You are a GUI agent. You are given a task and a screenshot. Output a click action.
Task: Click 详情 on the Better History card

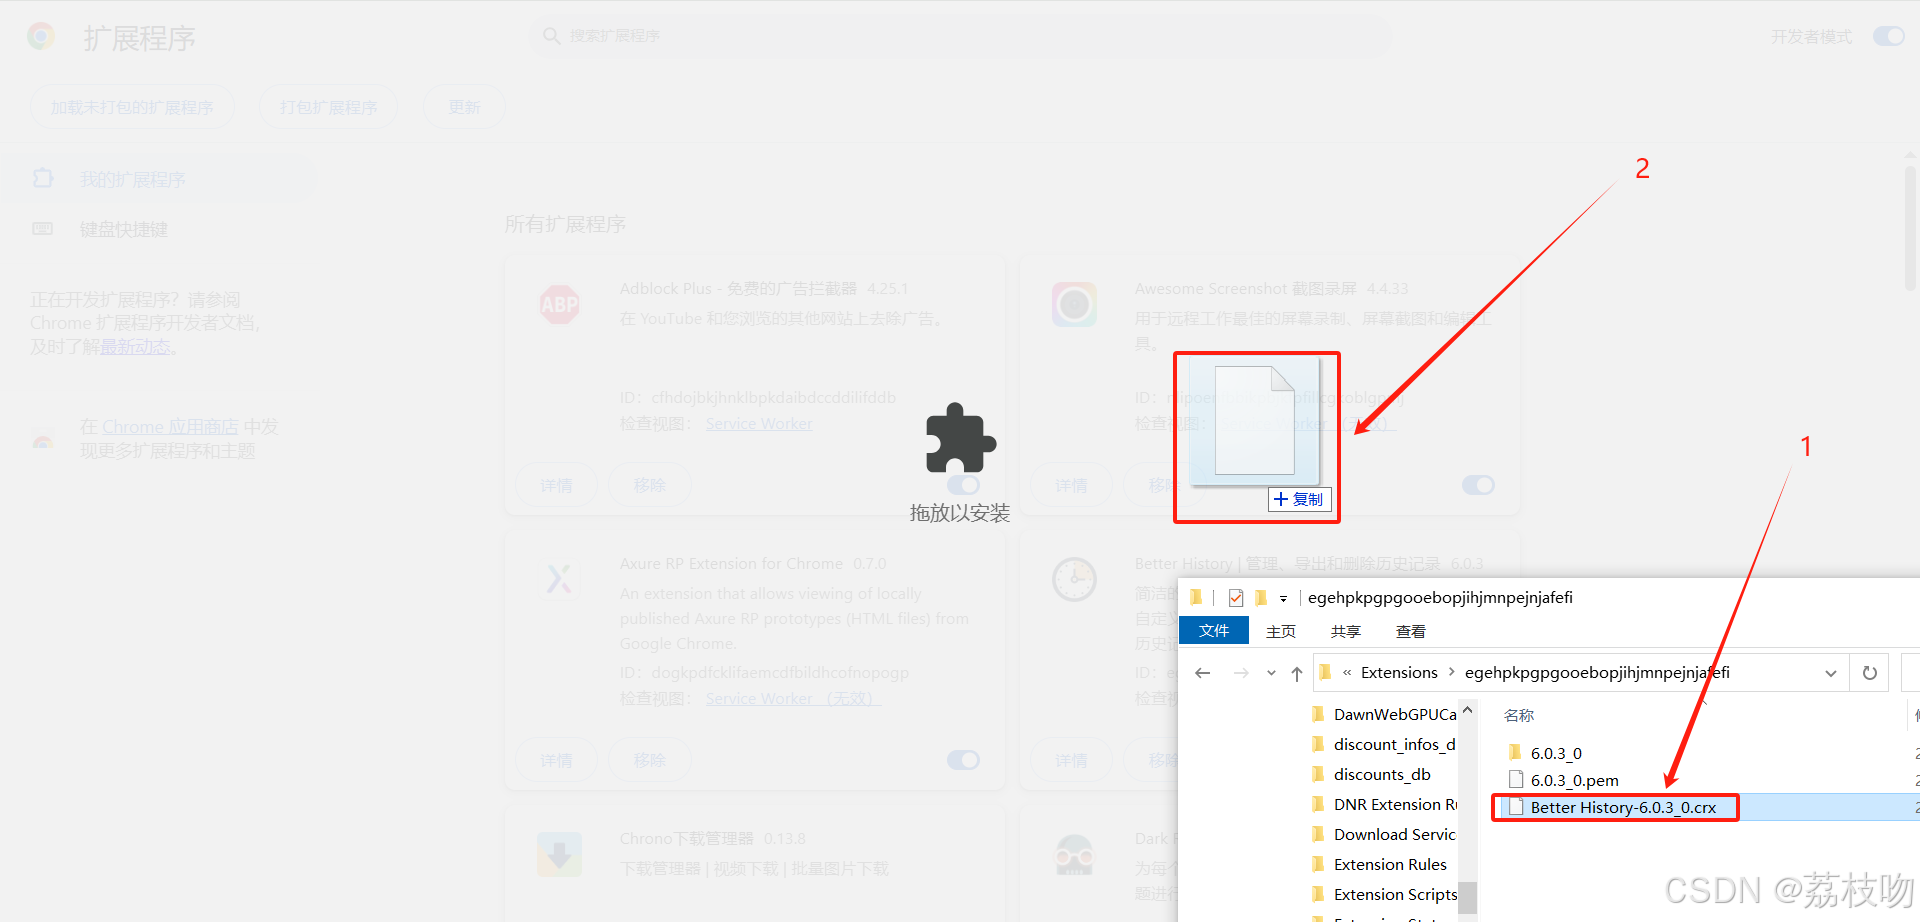click(1072, 760)
